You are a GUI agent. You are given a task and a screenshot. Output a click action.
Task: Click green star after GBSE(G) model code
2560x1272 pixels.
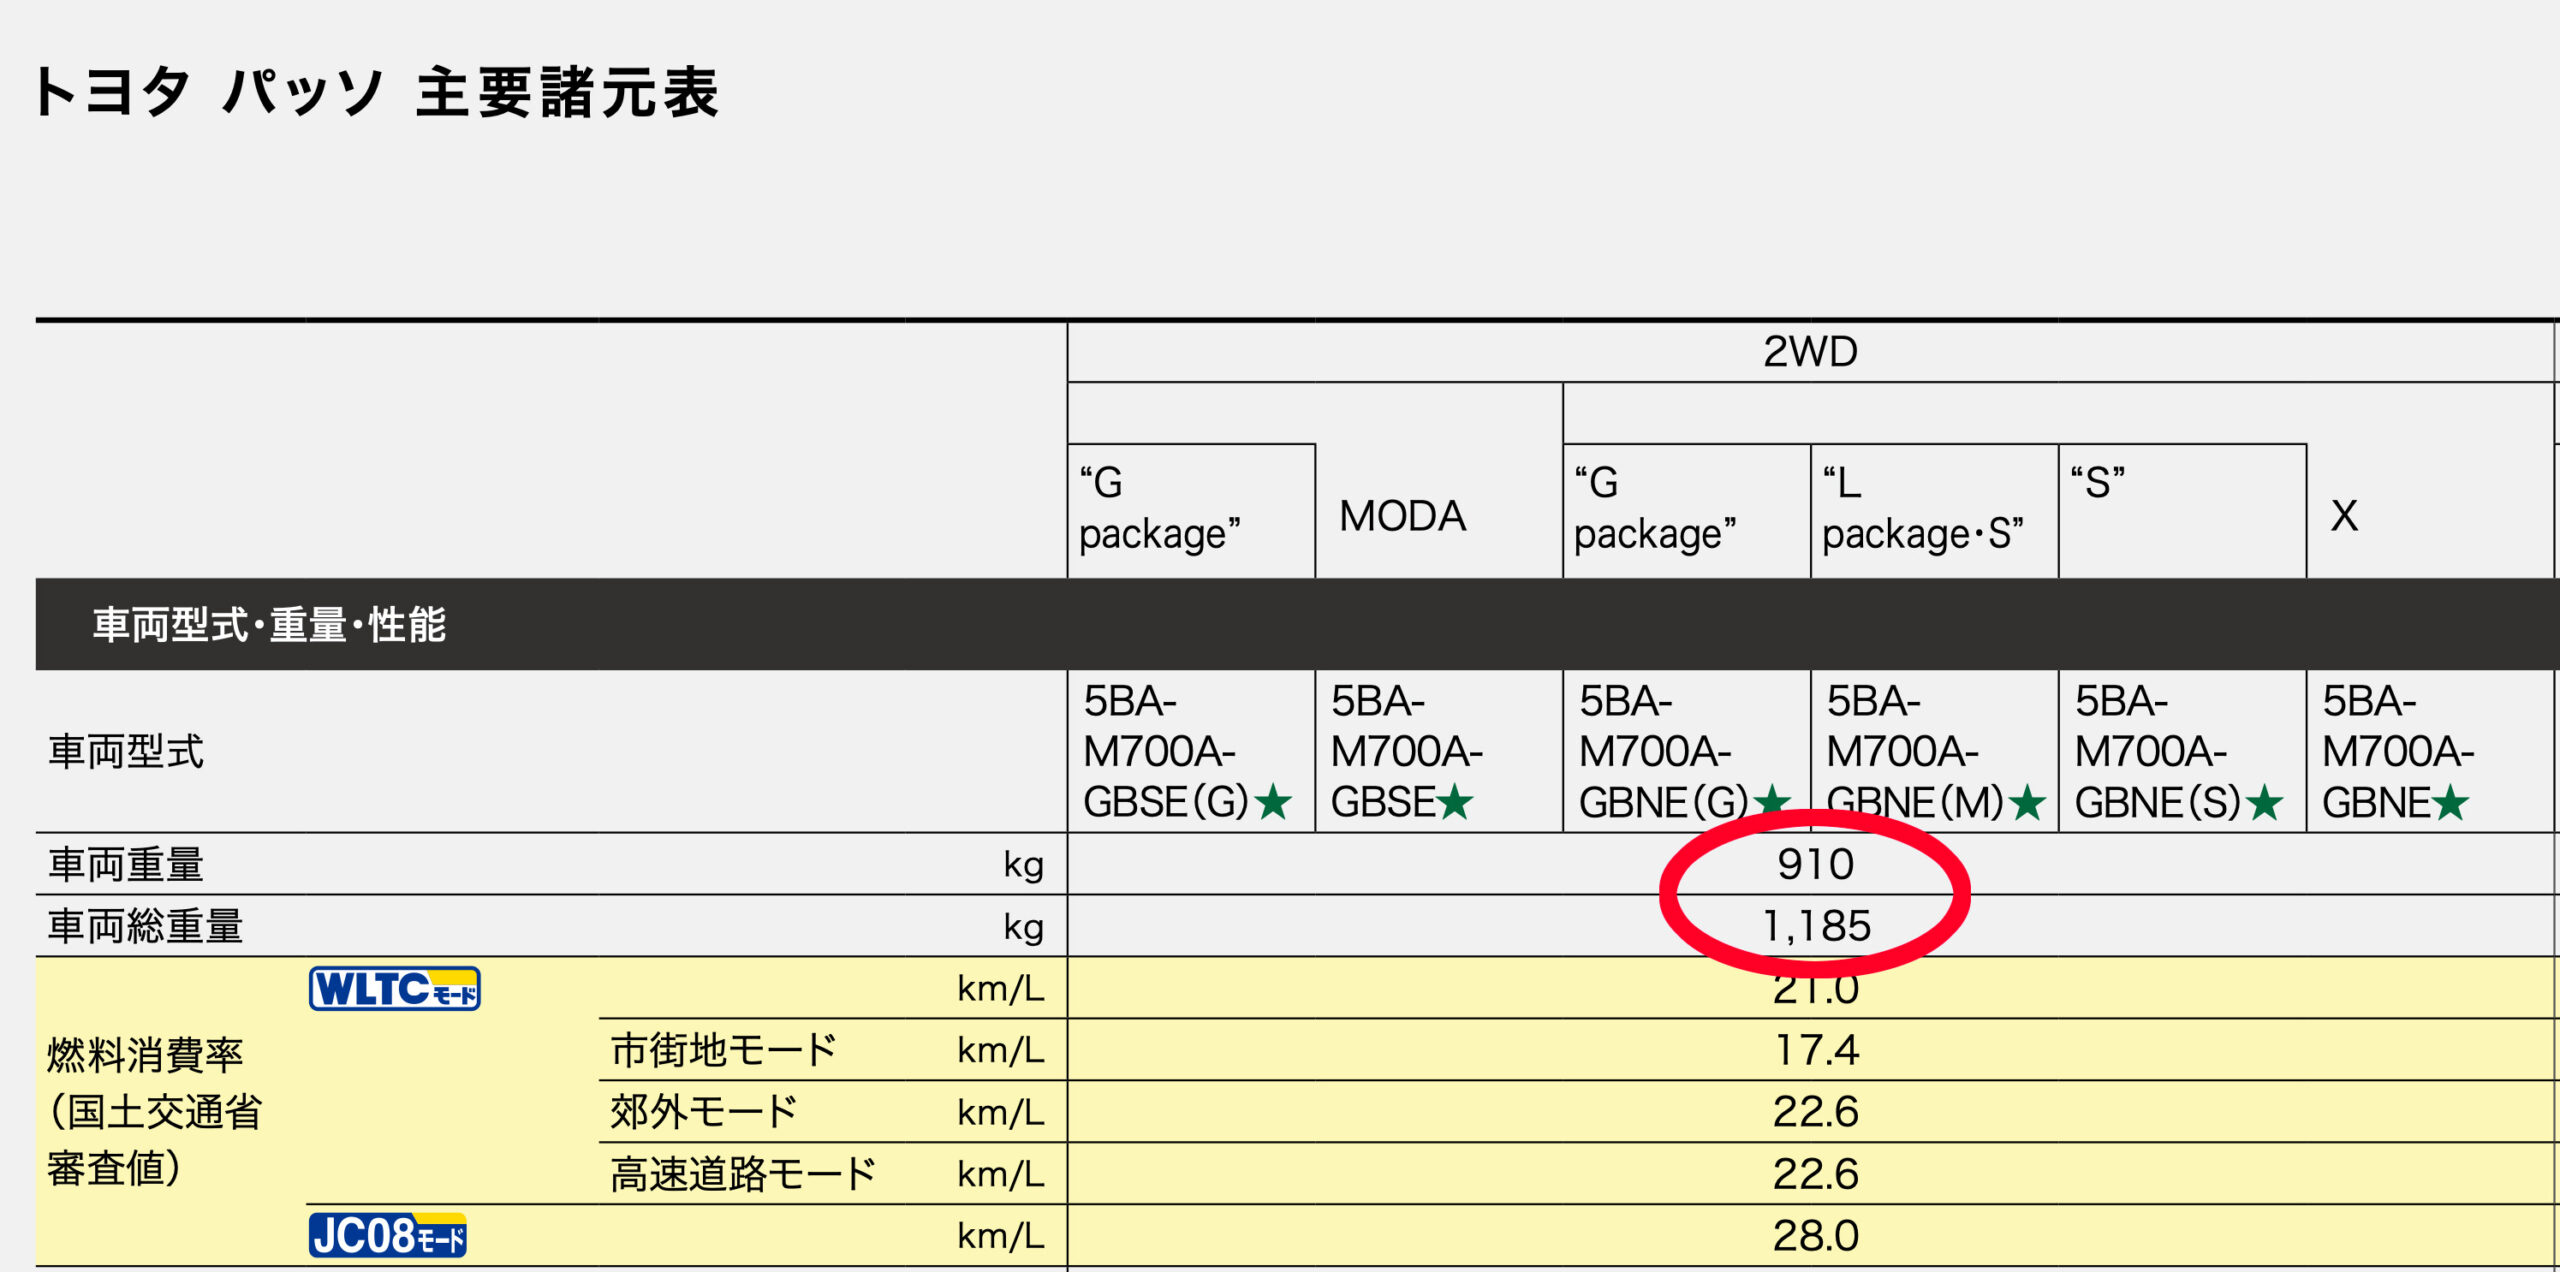1273,802
